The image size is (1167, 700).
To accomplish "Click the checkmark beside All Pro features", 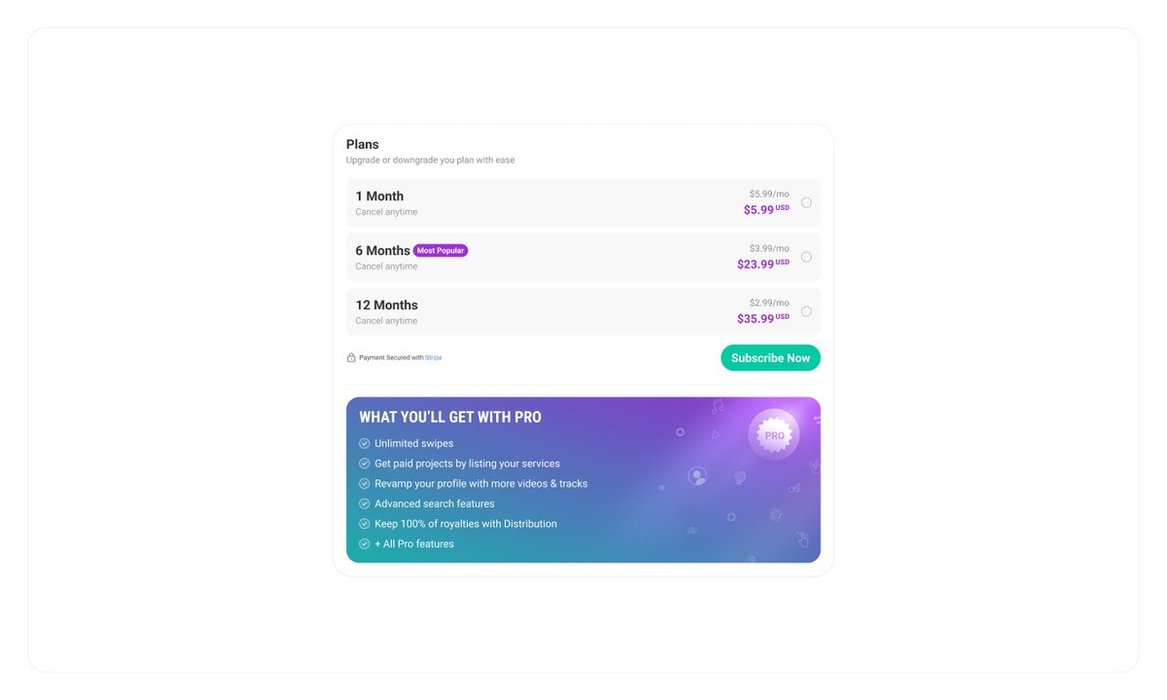I will click(364, 544).
